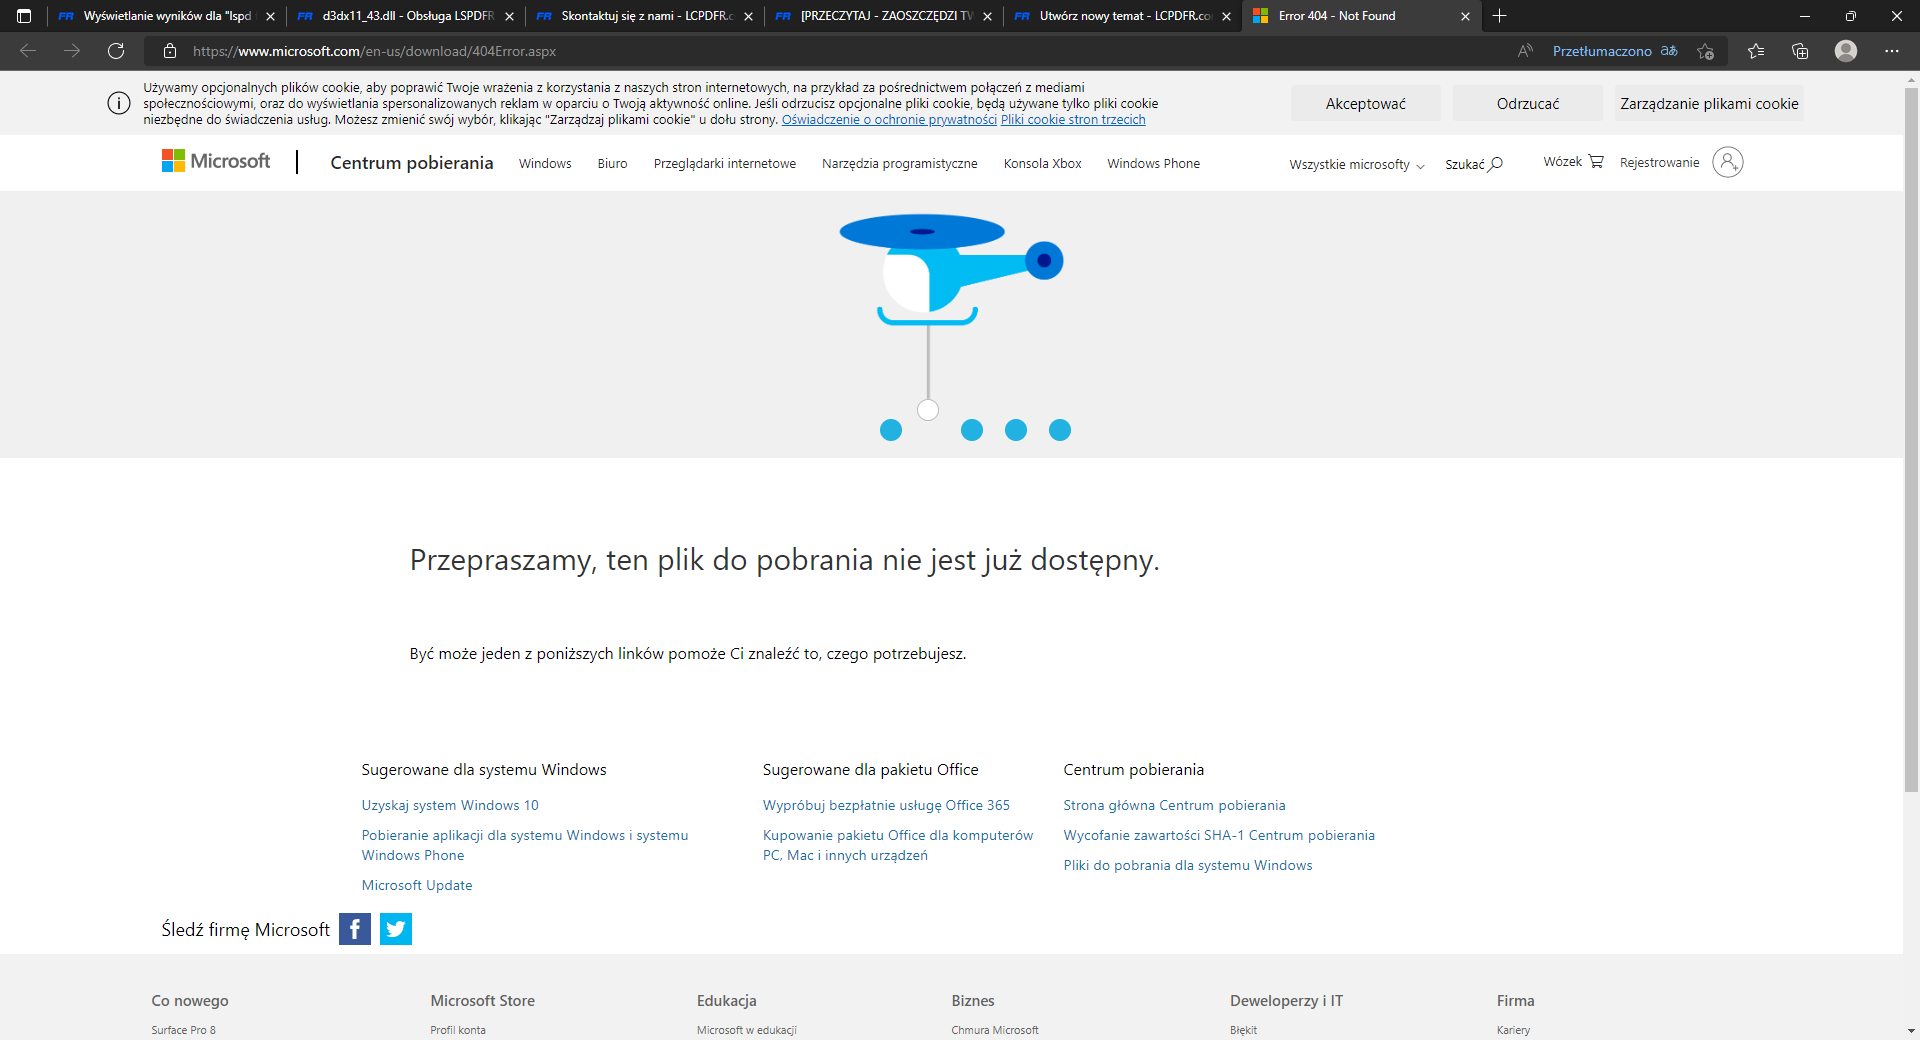Open 'Kupowanie pakietu Office dla komputerów' link
Viewport: 1920px width, 1040px height.
(x=898, y=845)
